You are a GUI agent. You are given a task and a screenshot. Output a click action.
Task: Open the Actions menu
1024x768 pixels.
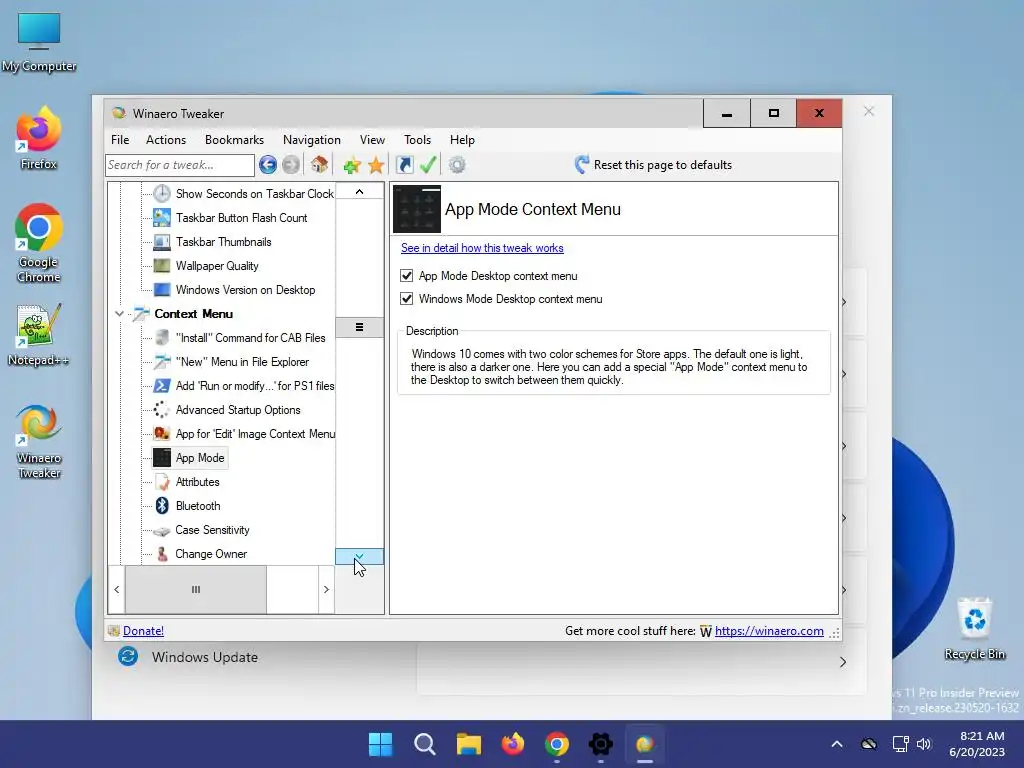[166, 140]
